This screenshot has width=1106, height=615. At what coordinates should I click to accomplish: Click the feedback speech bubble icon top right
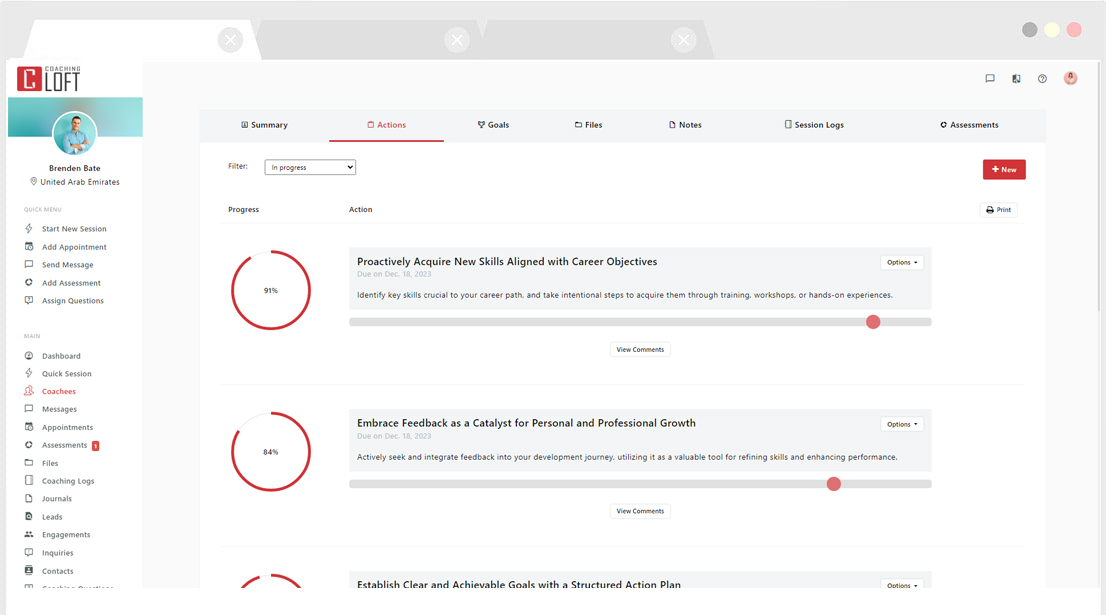click(x=990, y=78)
